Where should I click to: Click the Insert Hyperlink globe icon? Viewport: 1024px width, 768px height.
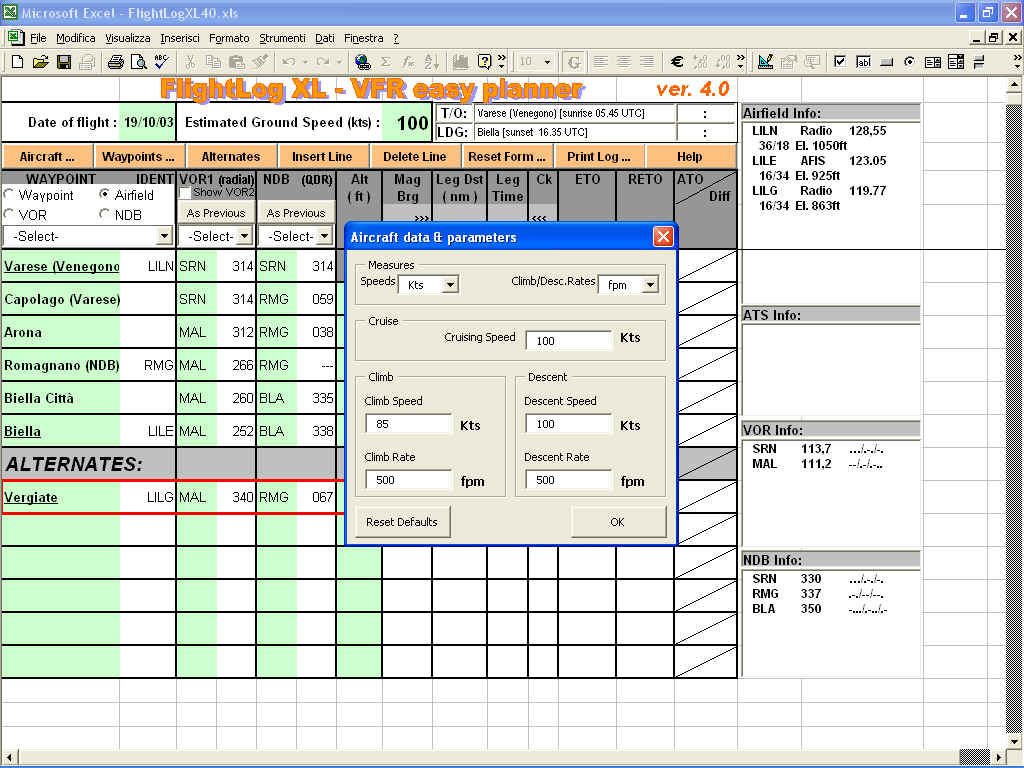[362, 62]
